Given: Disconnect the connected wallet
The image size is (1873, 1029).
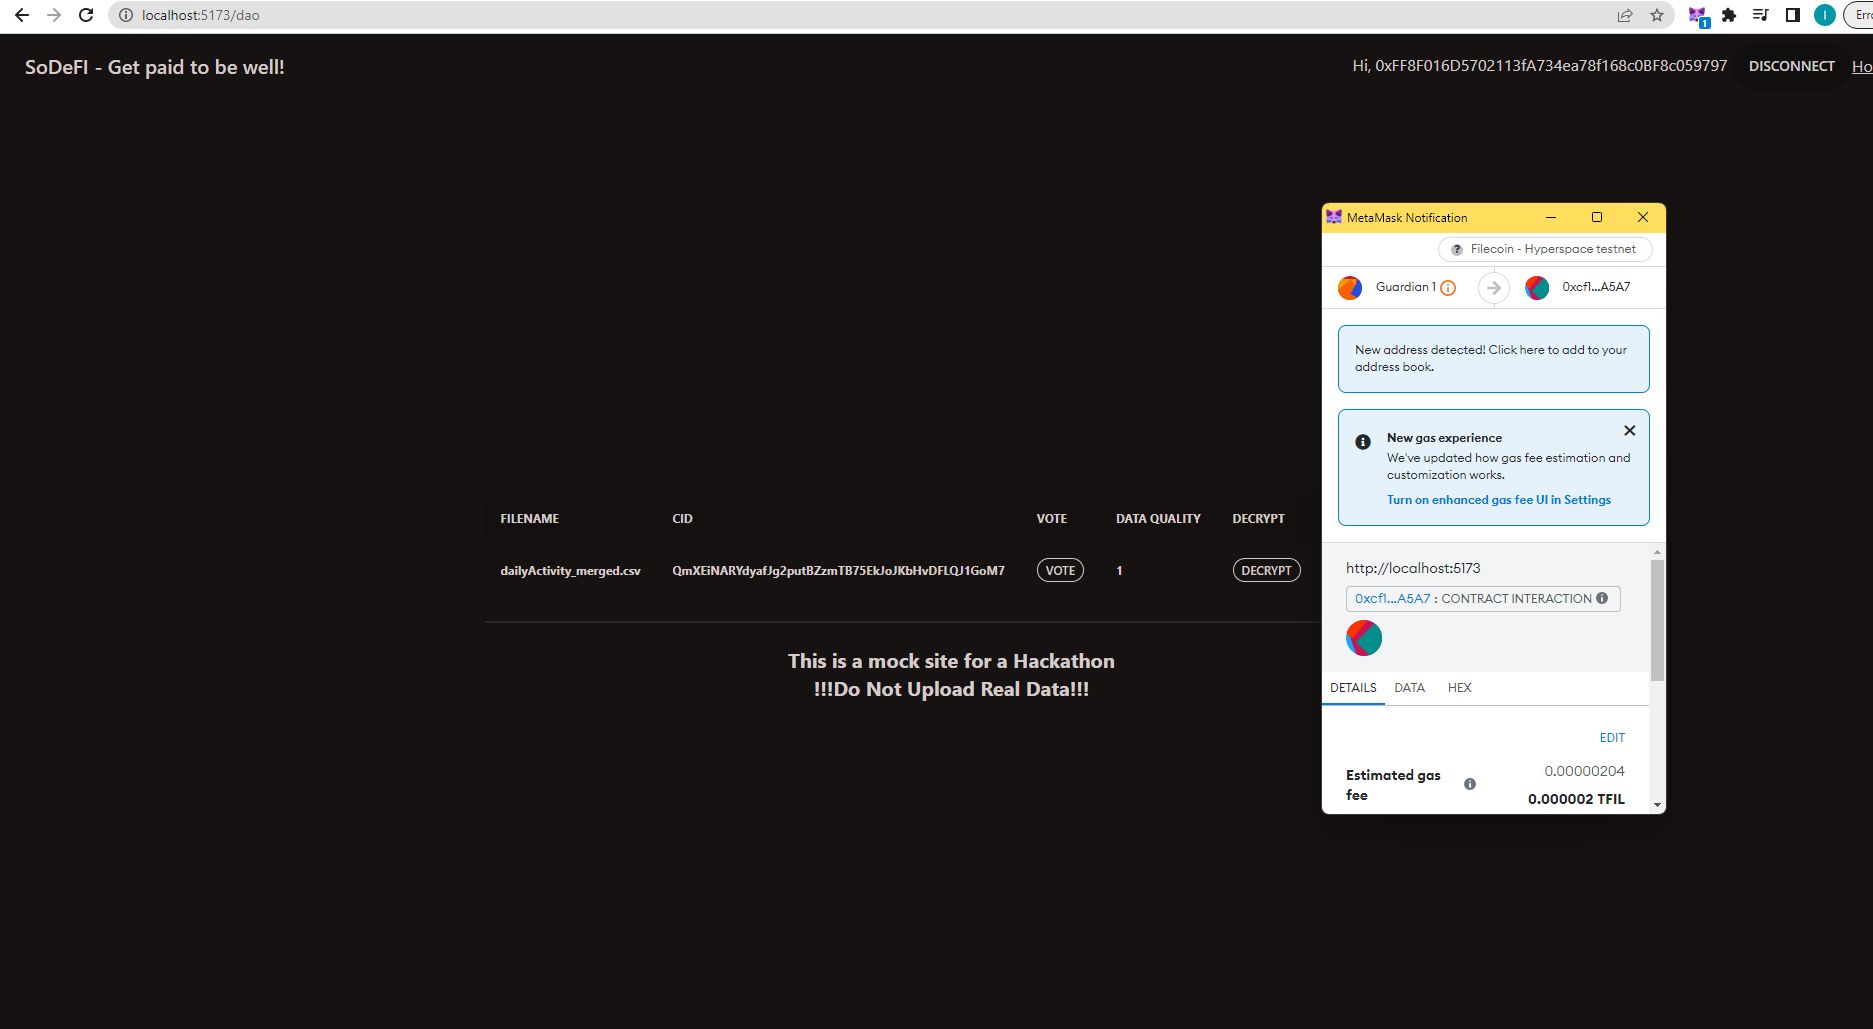Looking at the screenshot, I should [1791, 66].
